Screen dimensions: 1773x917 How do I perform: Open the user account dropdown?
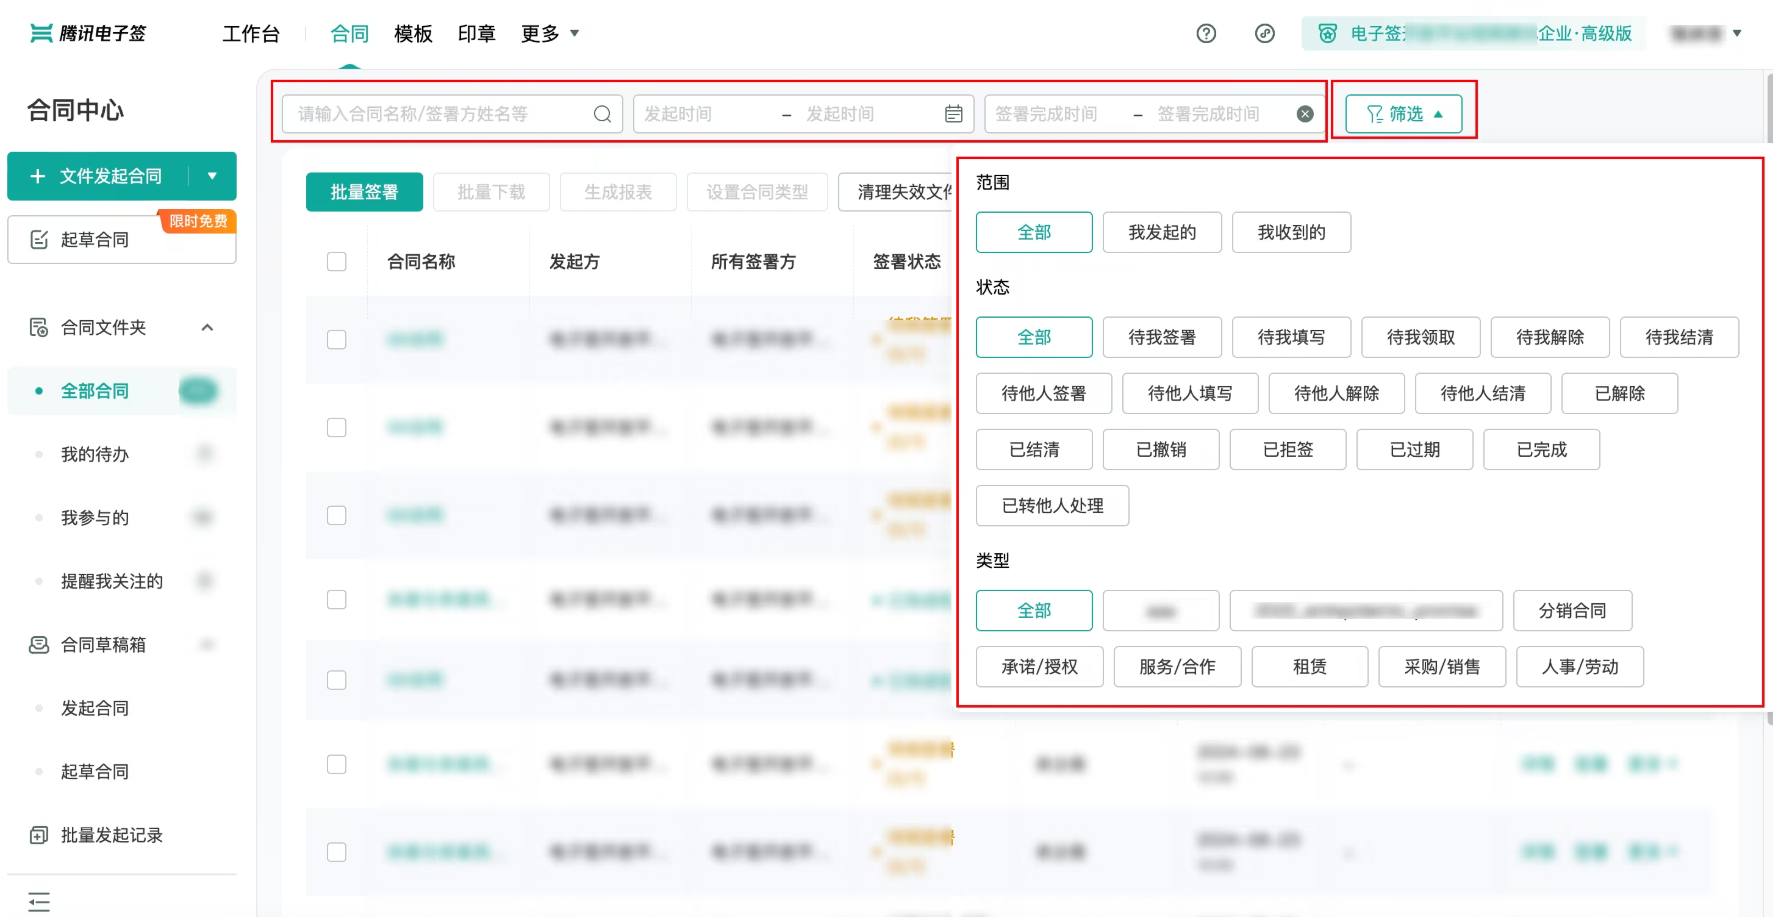[1707, 34]
